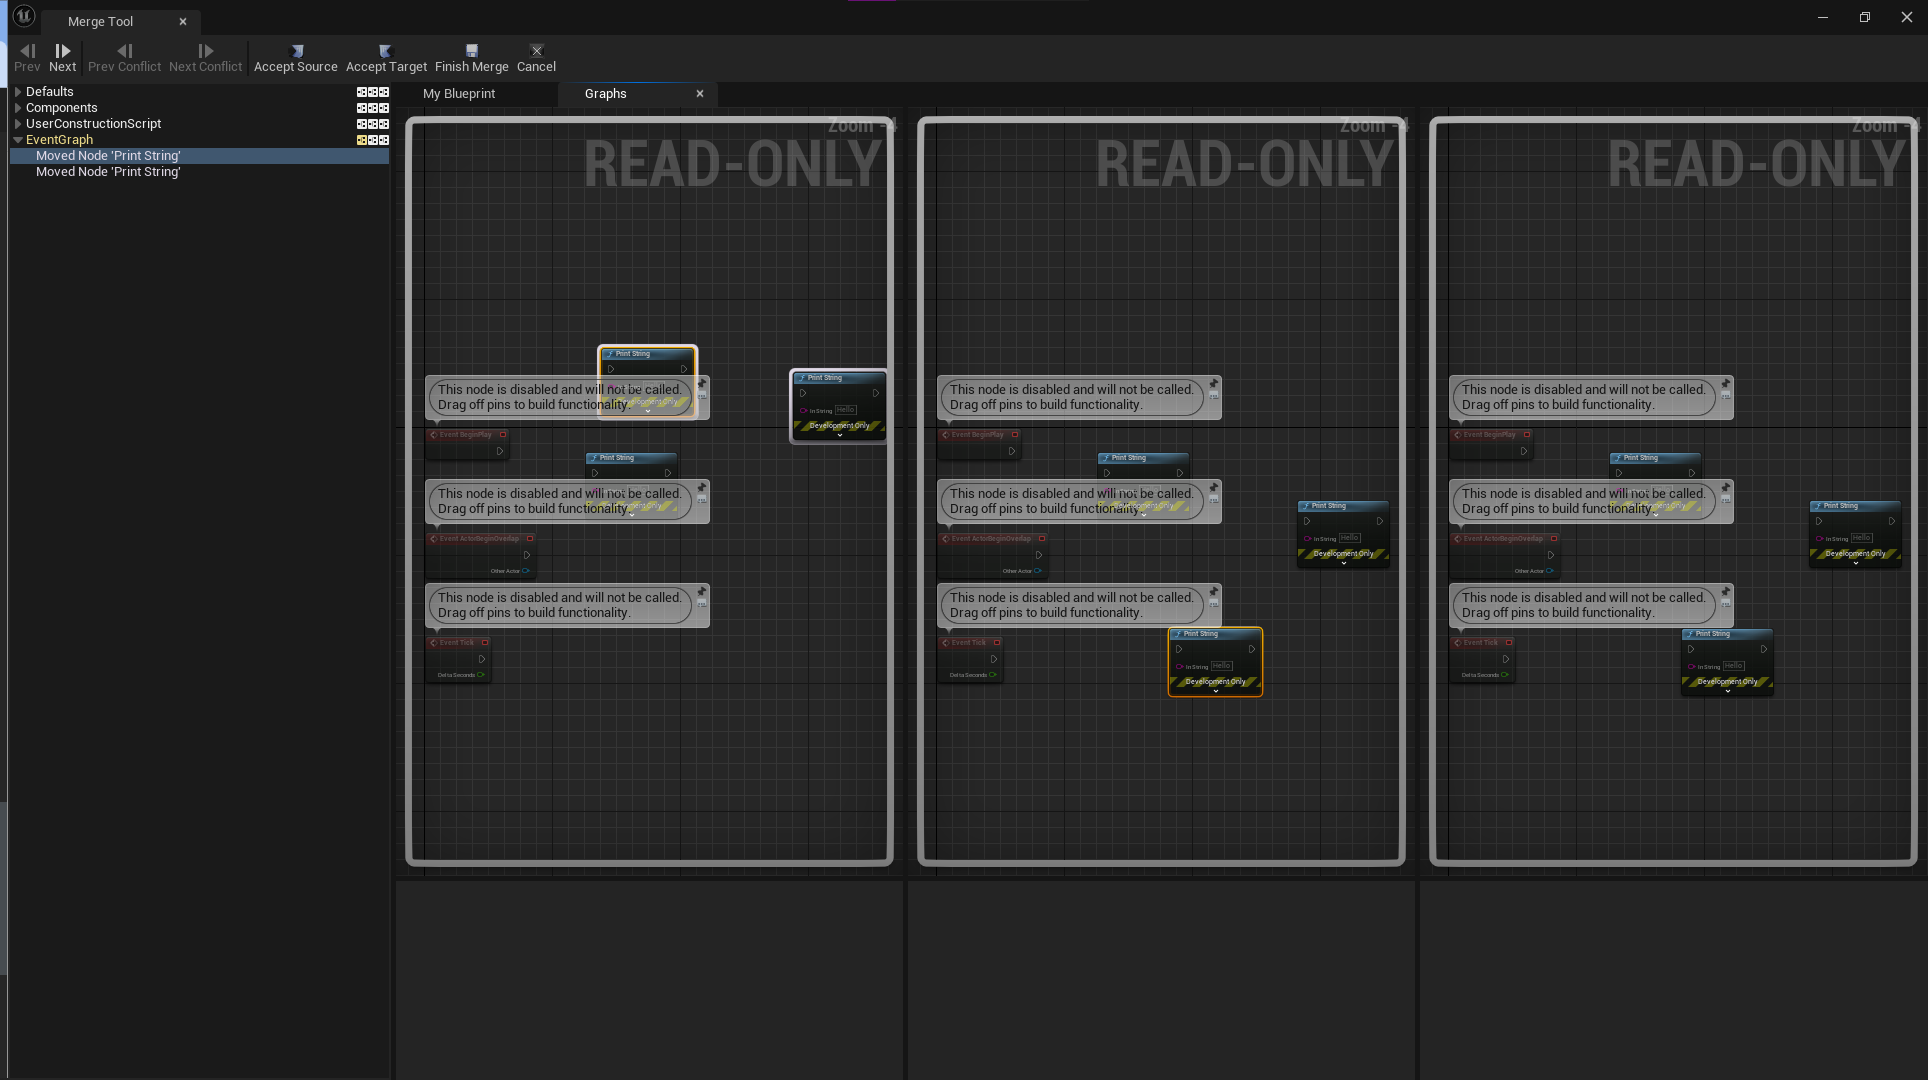Image resolution: width=1928 pixels, height=1080 pixels.
Task: Expand the UserConstructionScript entry
Action: pyautogui.click(x=18, y=124)
